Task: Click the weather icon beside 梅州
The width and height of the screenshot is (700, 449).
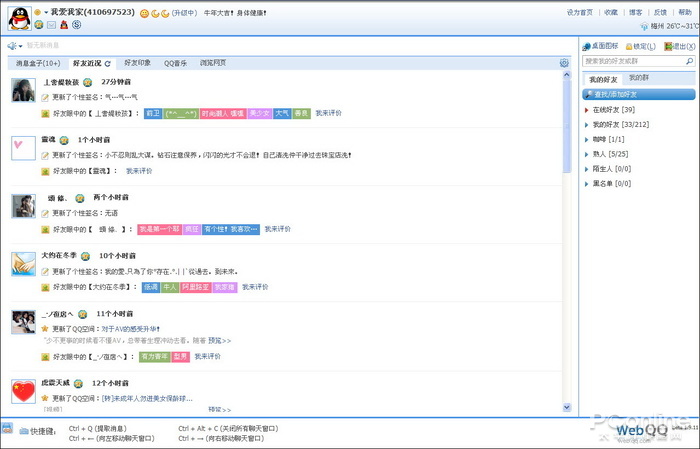Action: 644,27
